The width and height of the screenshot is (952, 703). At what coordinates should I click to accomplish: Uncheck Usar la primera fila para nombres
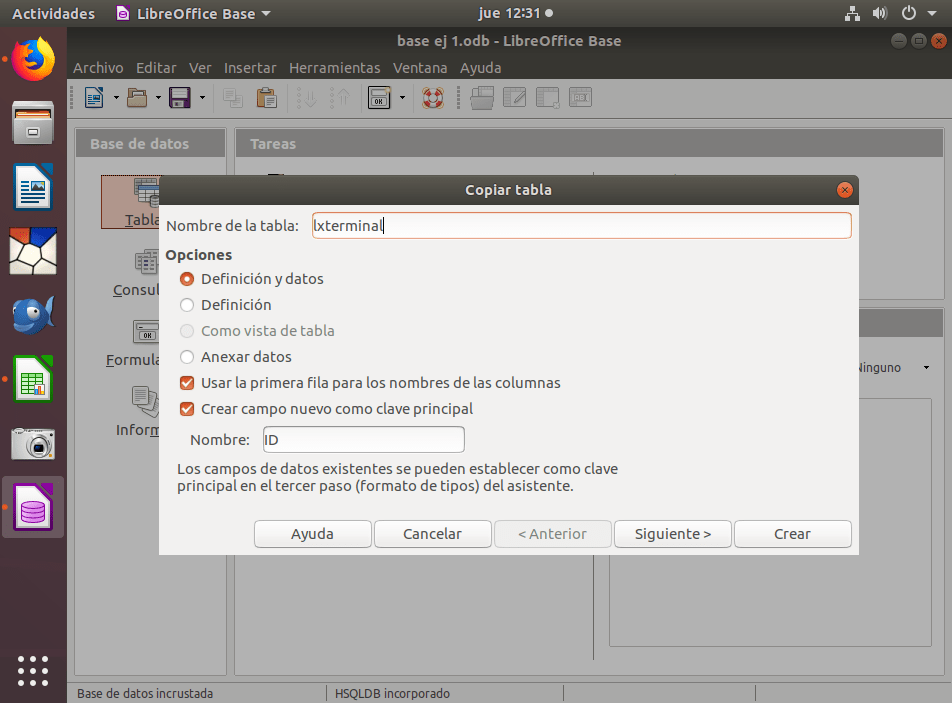pos(187,383)
